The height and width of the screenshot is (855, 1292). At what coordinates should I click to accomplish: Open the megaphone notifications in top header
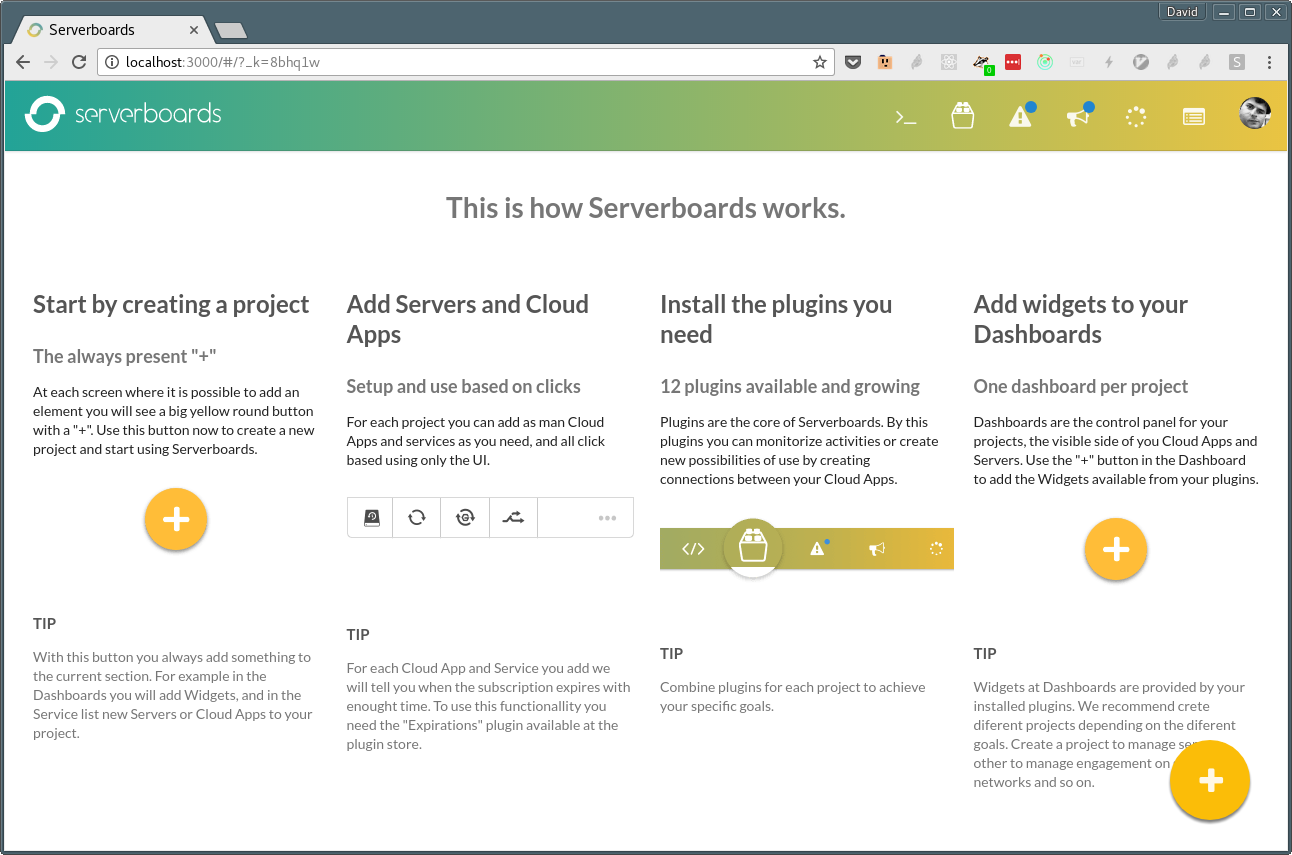(x=1078, y=117)
